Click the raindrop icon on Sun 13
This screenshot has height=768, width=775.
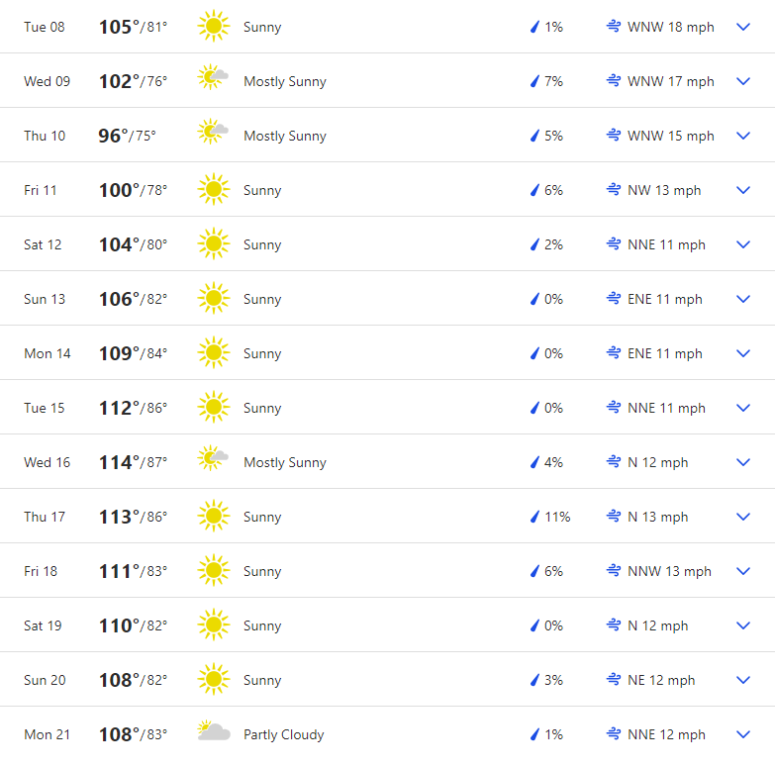[535, 299]
